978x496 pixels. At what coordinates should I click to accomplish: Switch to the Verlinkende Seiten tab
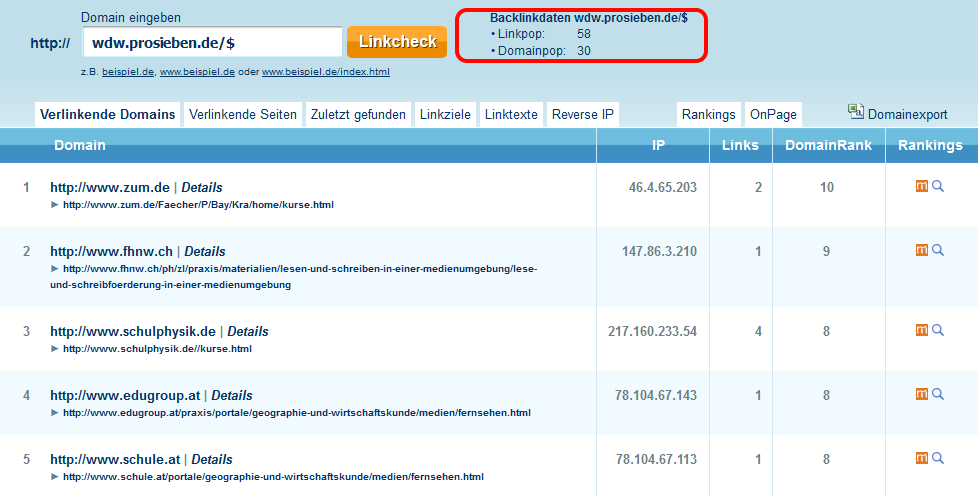tap(243, 115)
